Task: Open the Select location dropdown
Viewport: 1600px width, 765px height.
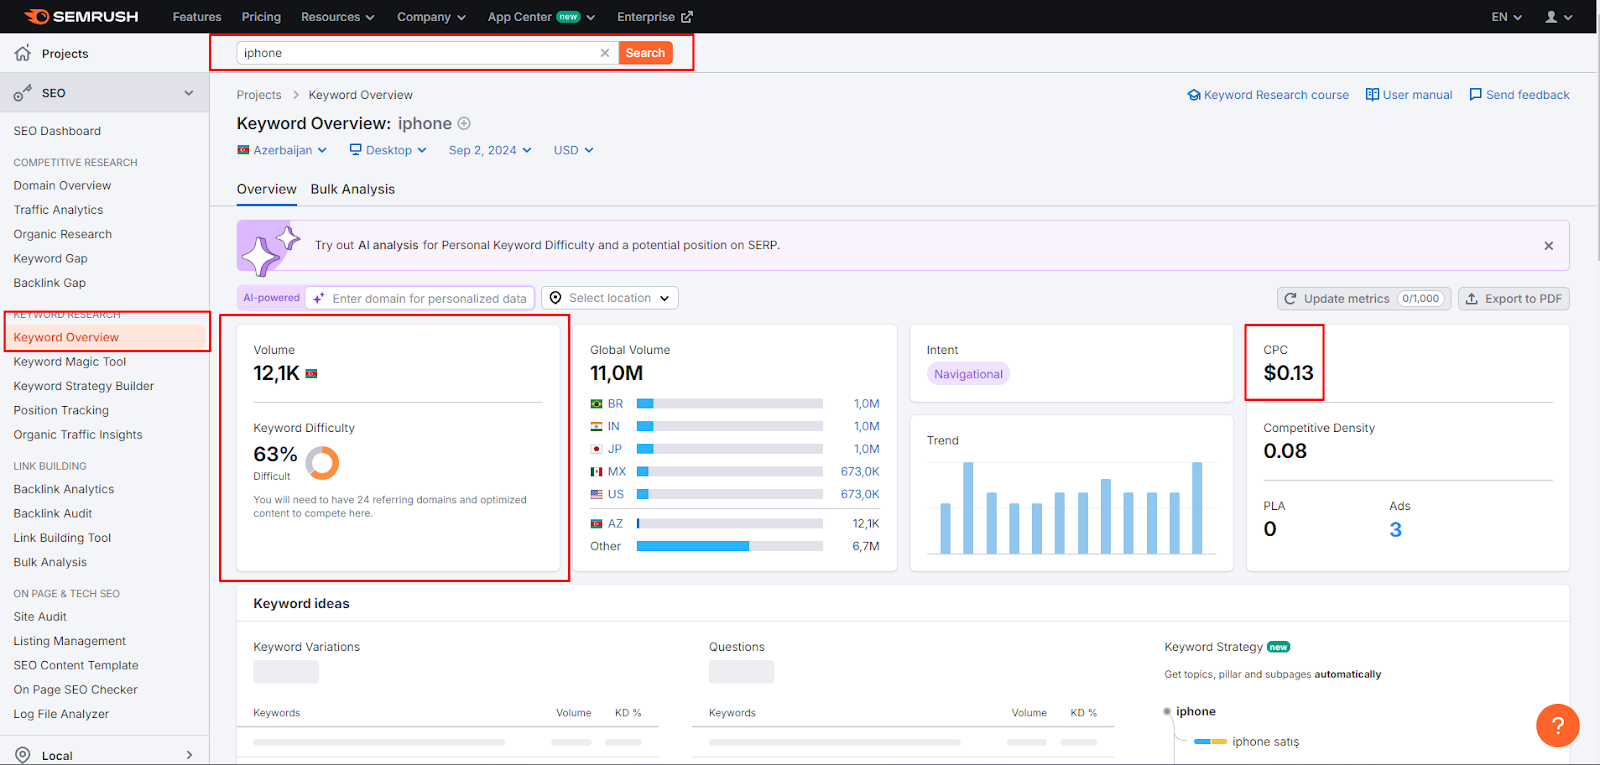Action: click(x=610, y=298)
